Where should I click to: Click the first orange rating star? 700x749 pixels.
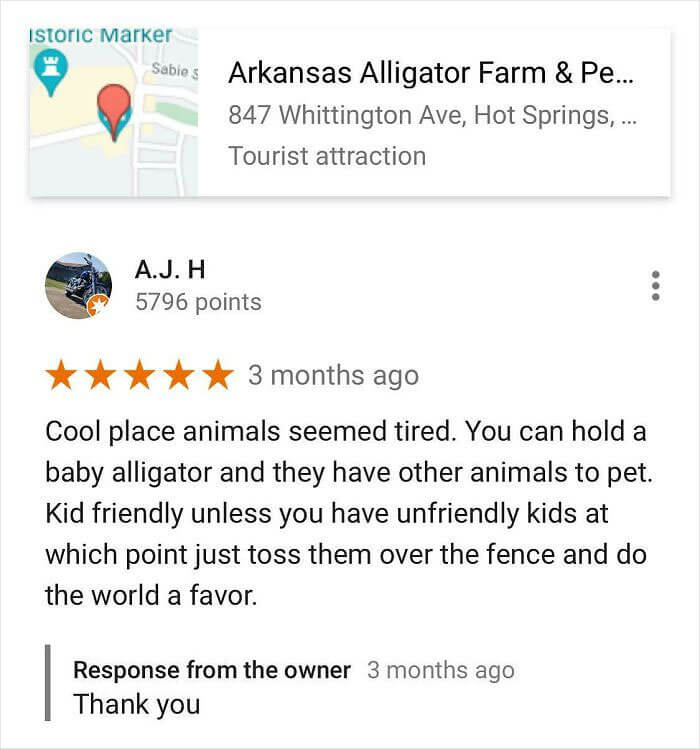tap(62, 375)
